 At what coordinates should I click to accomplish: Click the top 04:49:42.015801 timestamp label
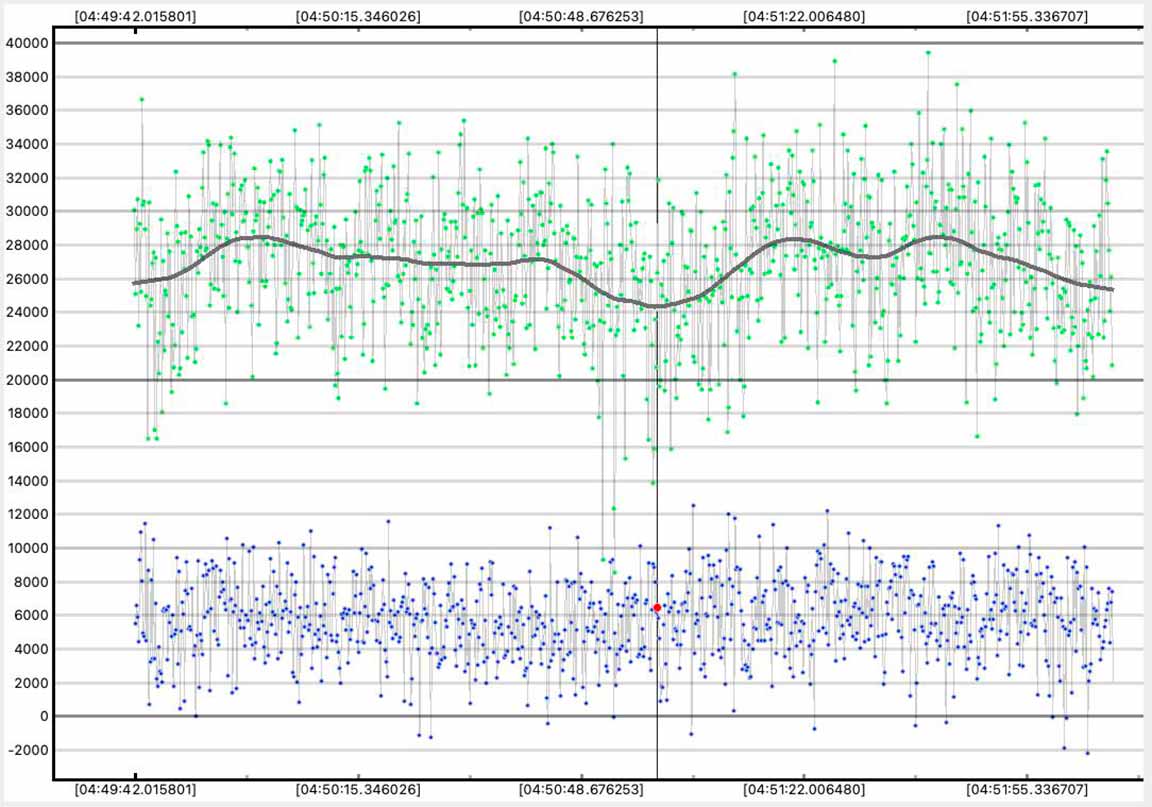coord(136,16)
